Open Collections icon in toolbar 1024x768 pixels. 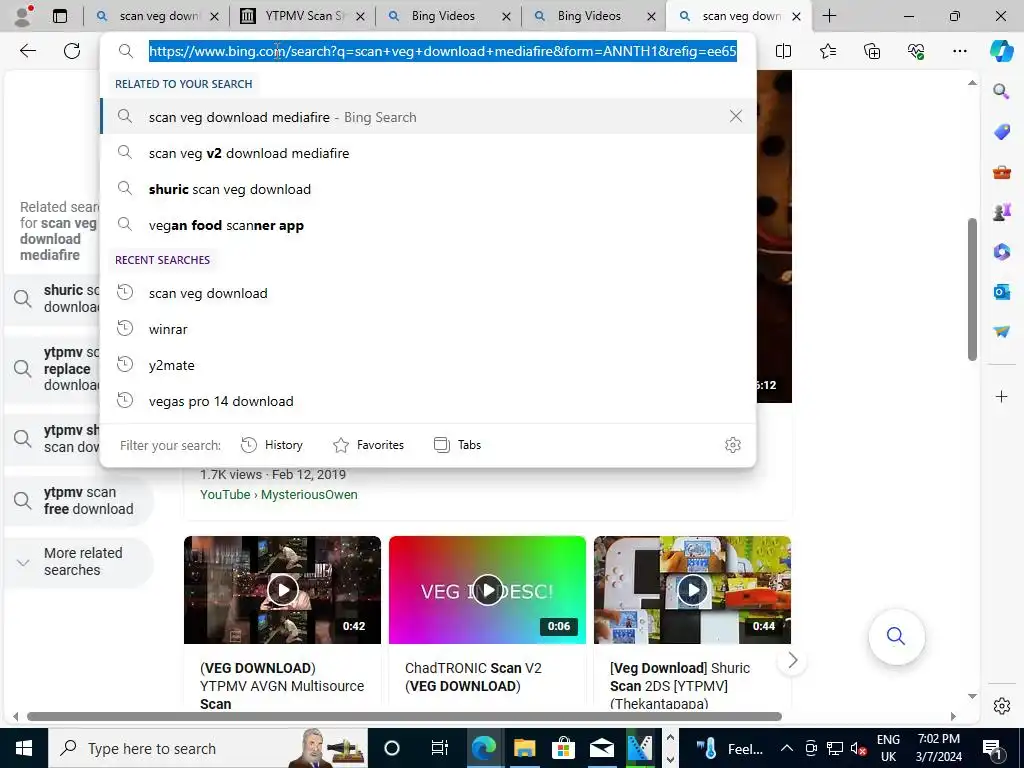click(x=872, y=51)
